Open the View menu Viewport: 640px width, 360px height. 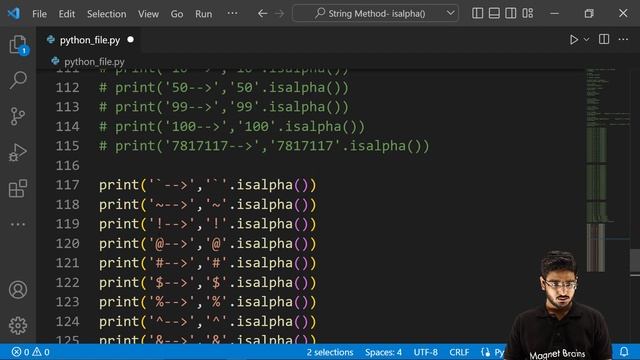click(x=148, y=14)
